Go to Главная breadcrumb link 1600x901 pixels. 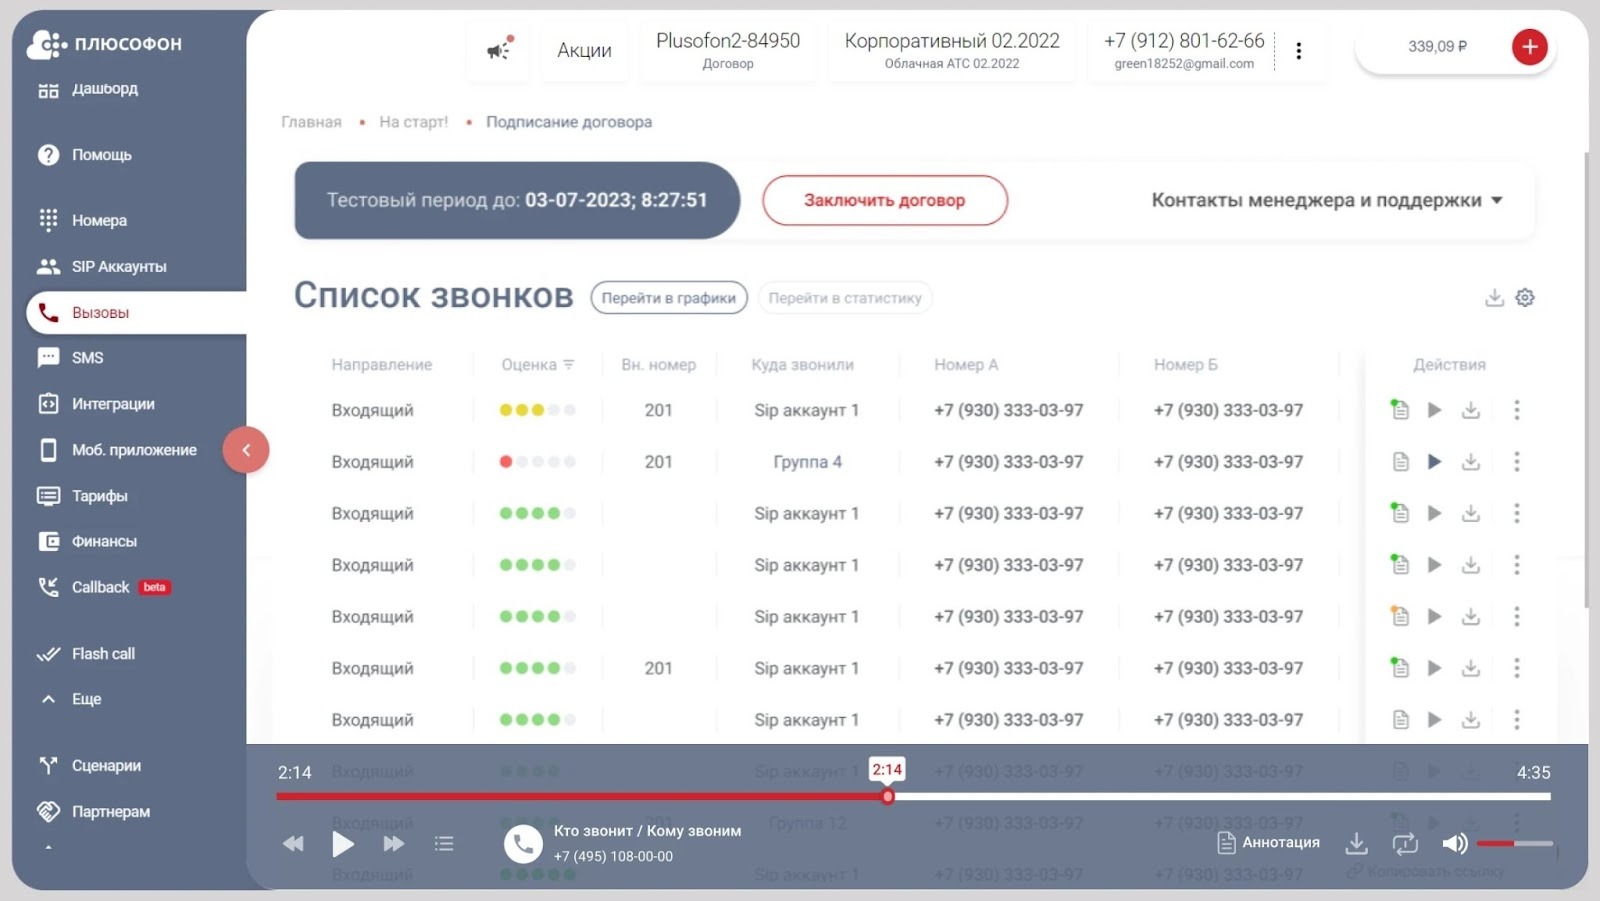pos(311,121)
